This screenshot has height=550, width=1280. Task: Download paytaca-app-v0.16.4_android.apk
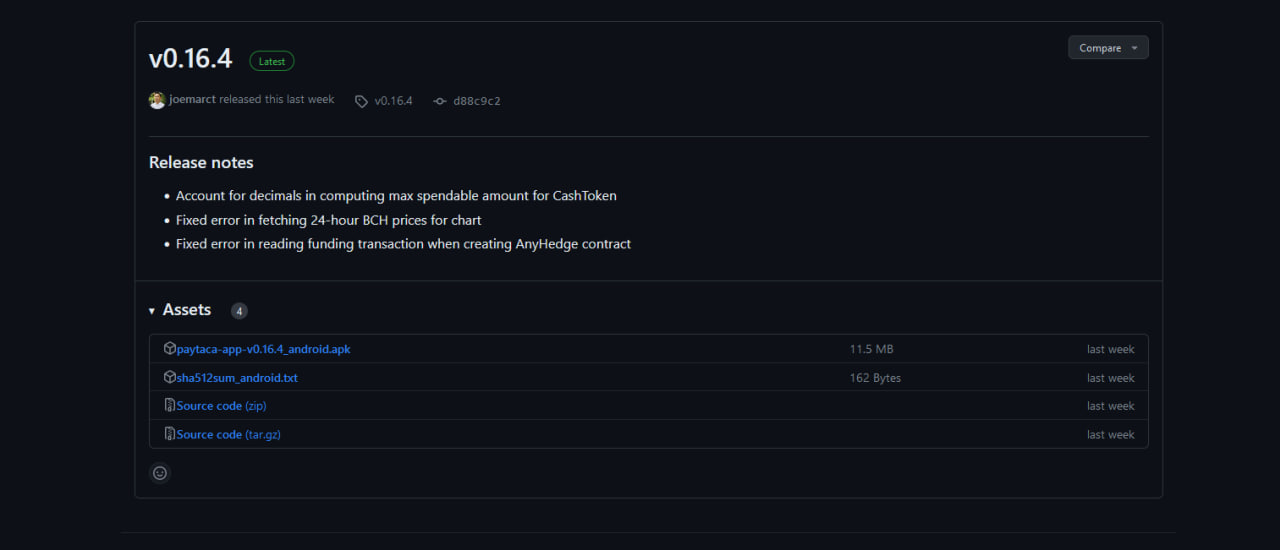coord(264,349)
